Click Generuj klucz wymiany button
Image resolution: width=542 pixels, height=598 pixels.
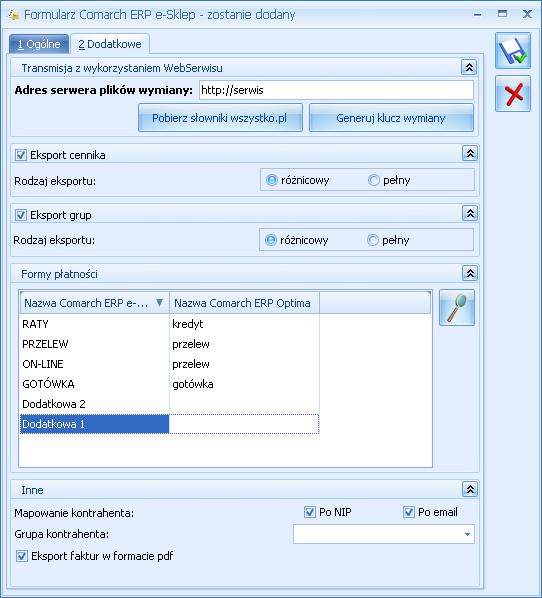coord(391,118)
